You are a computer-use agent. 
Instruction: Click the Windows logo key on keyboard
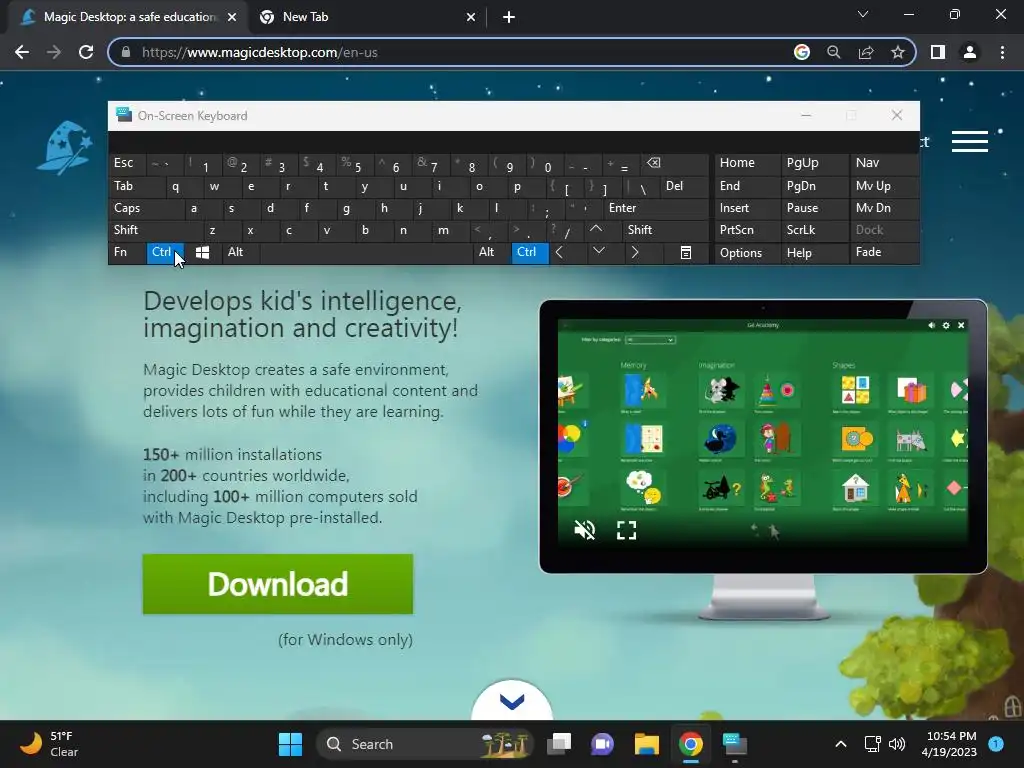202,253
